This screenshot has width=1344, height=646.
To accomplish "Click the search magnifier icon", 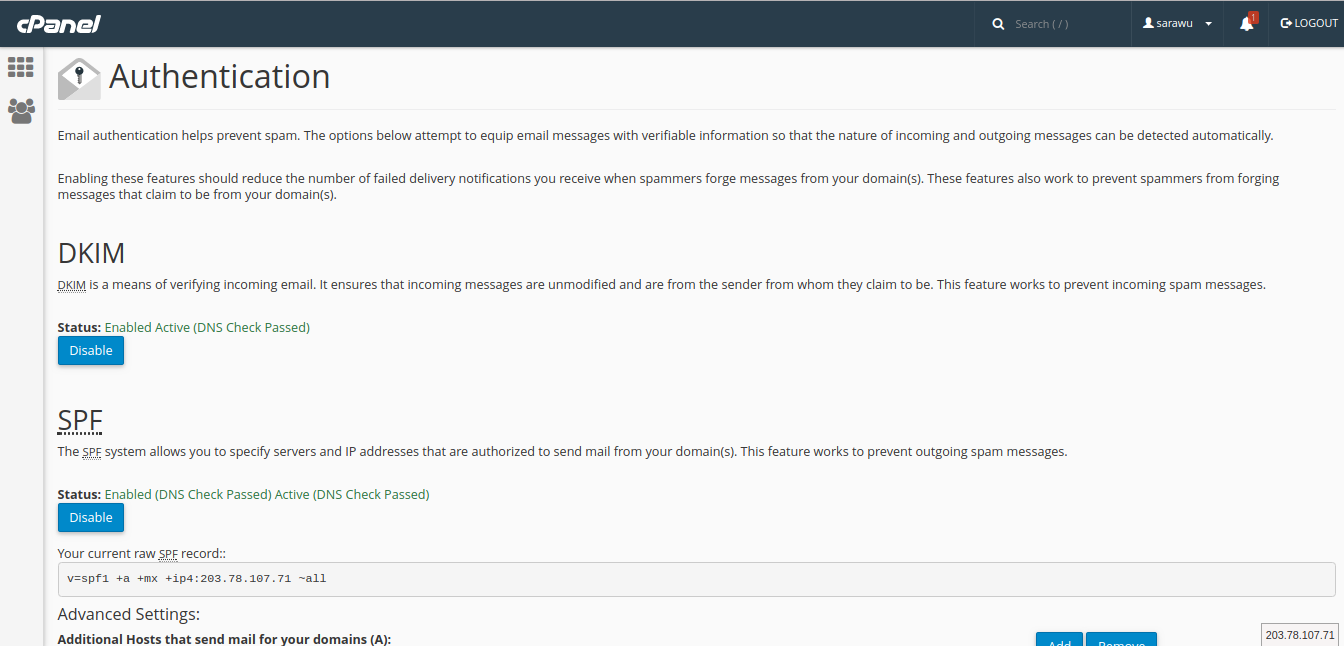I will coord(998,24).
